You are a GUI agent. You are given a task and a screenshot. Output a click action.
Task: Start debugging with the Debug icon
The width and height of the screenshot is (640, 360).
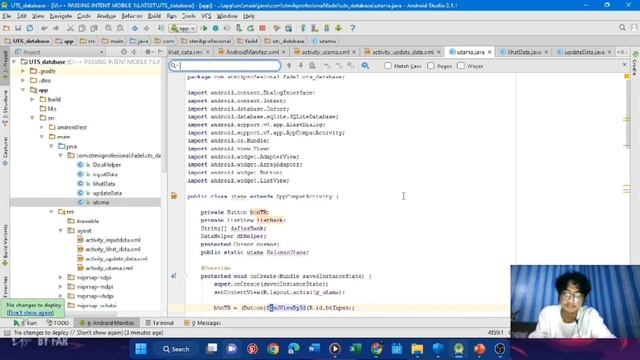216,28
